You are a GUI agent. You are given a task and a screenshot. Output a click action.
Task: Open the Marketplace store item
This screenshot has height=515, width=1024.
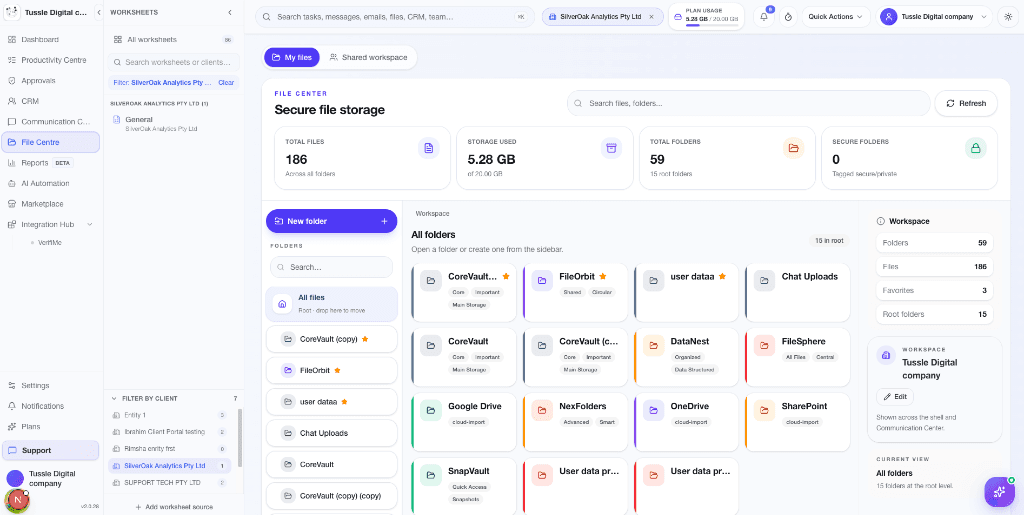click(51, 204)
